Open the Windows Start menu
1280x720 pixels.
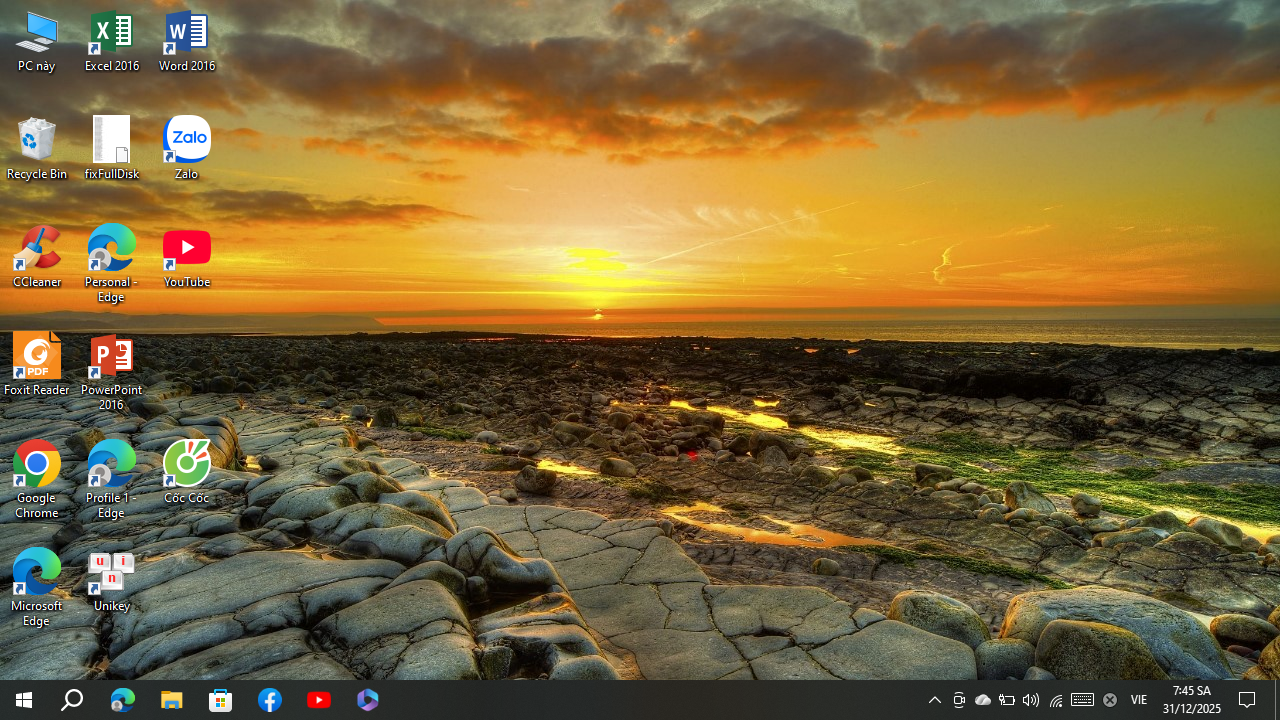[x=24, y=700]
